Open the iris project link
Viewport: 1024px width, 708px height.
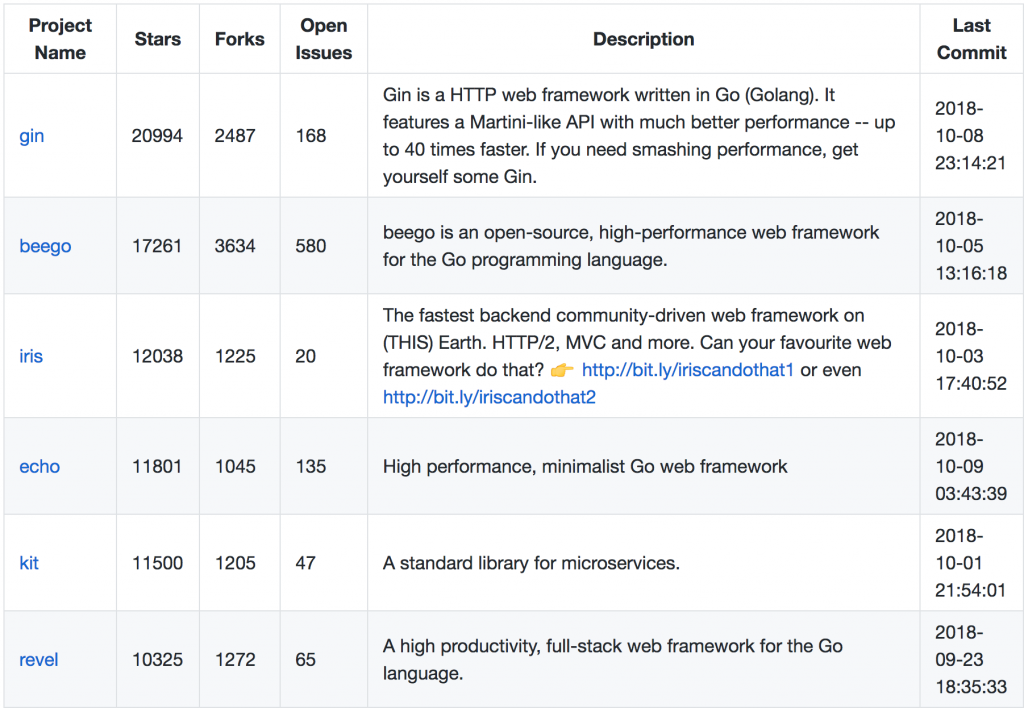[x=31, y=356]
